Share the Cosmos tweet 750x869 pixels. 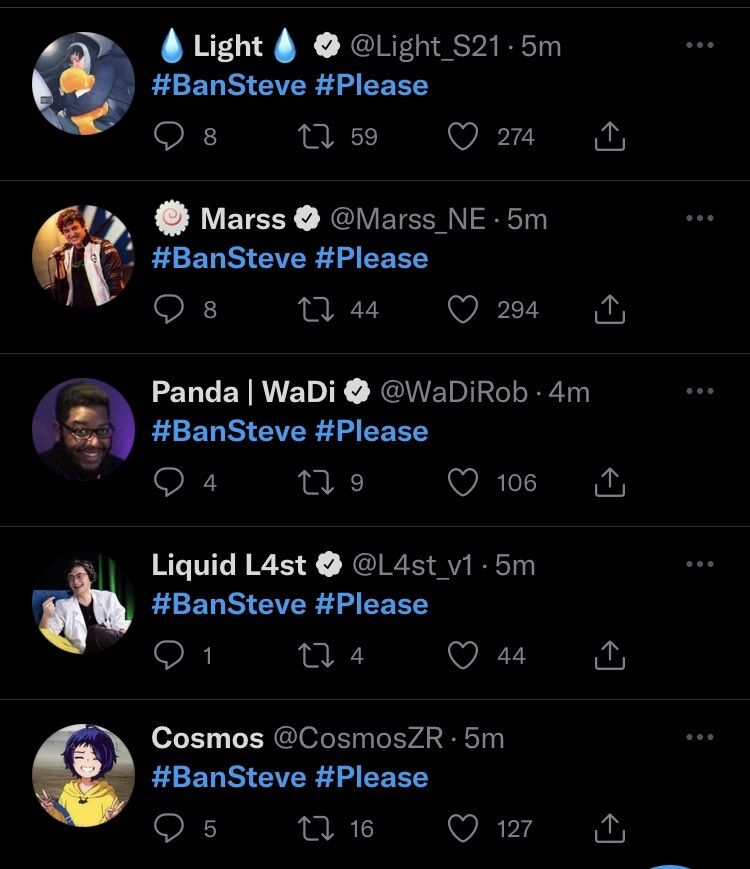coord(609,829)
